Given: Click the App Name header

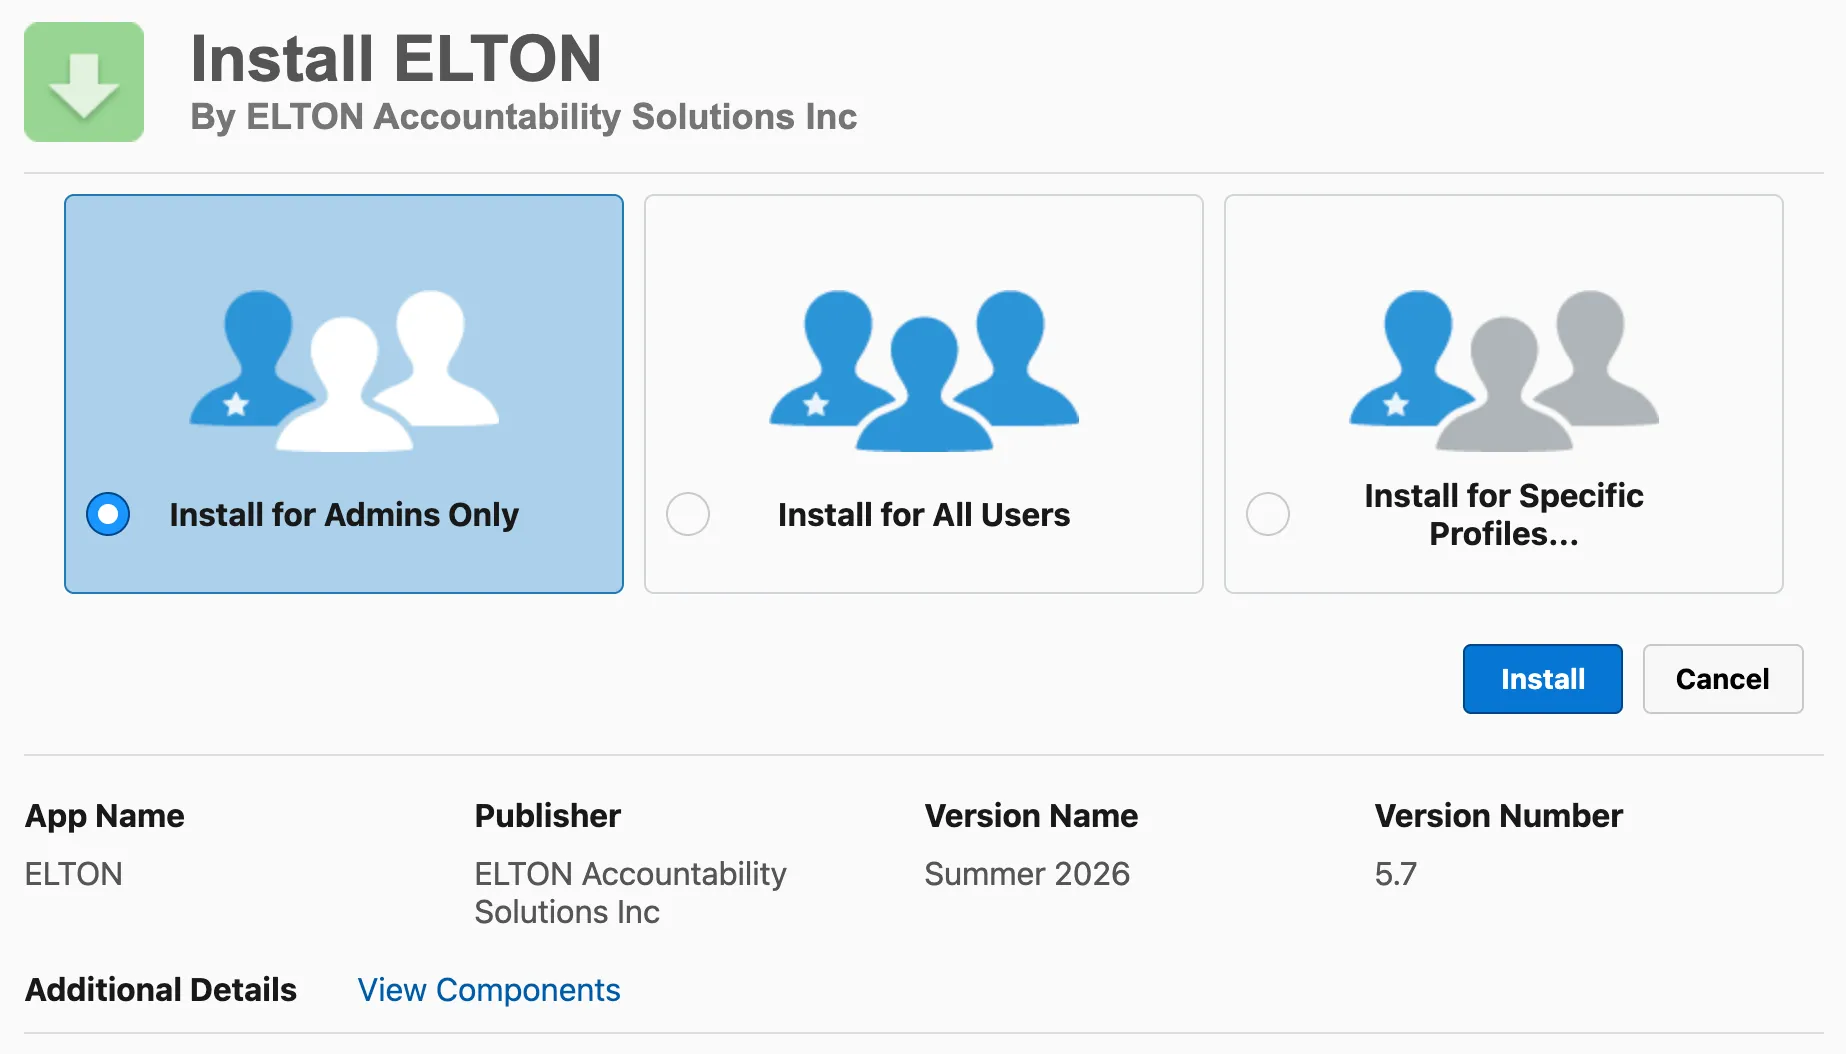Looking at the screenshot, I should (x=104, y=816).
